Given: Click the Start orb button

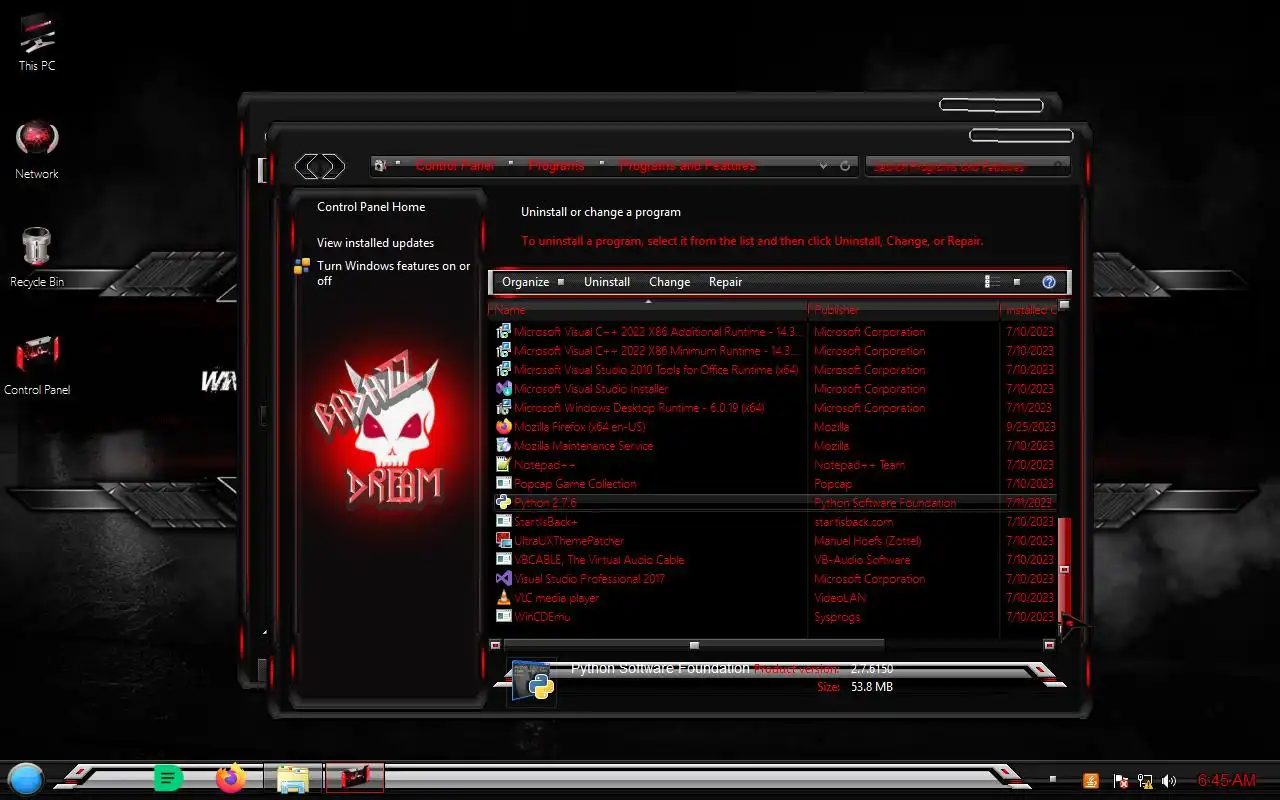Looking at the screenshot, I should pos(26,779).
